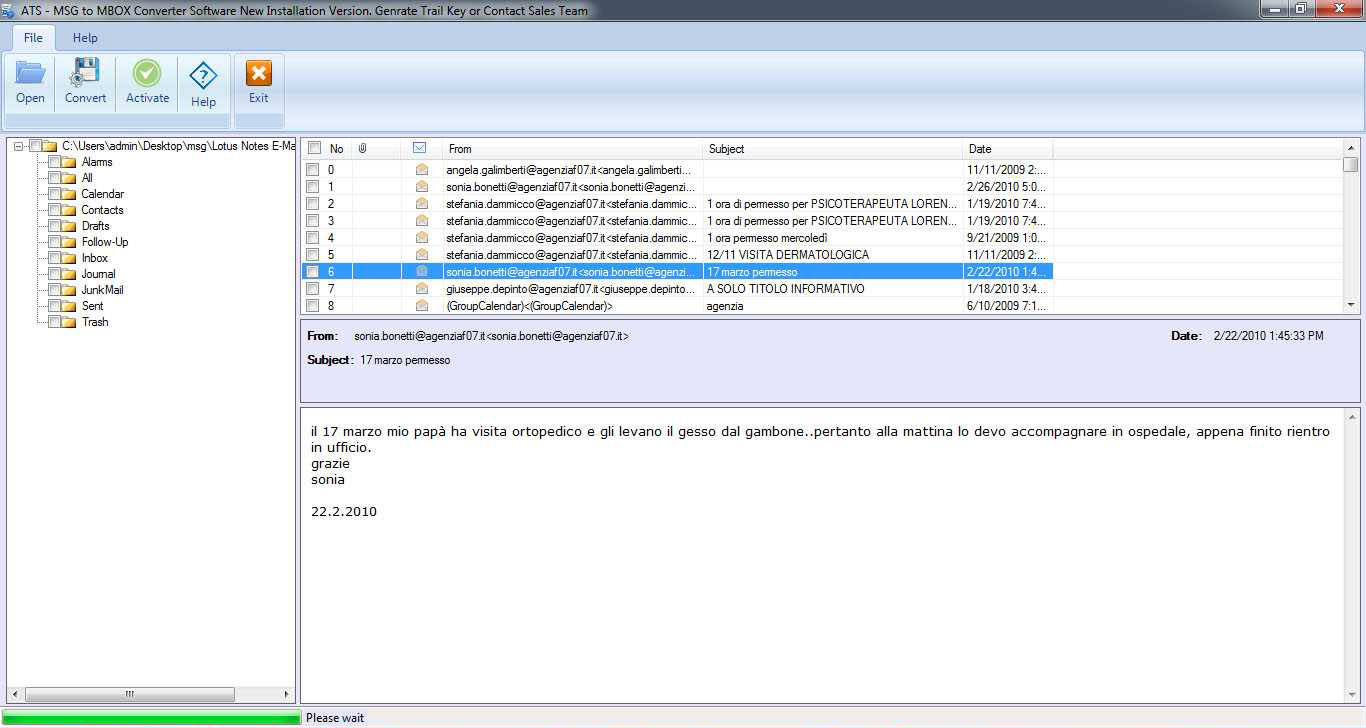Click envelope icon for message row 0

[x=421, y=170]
